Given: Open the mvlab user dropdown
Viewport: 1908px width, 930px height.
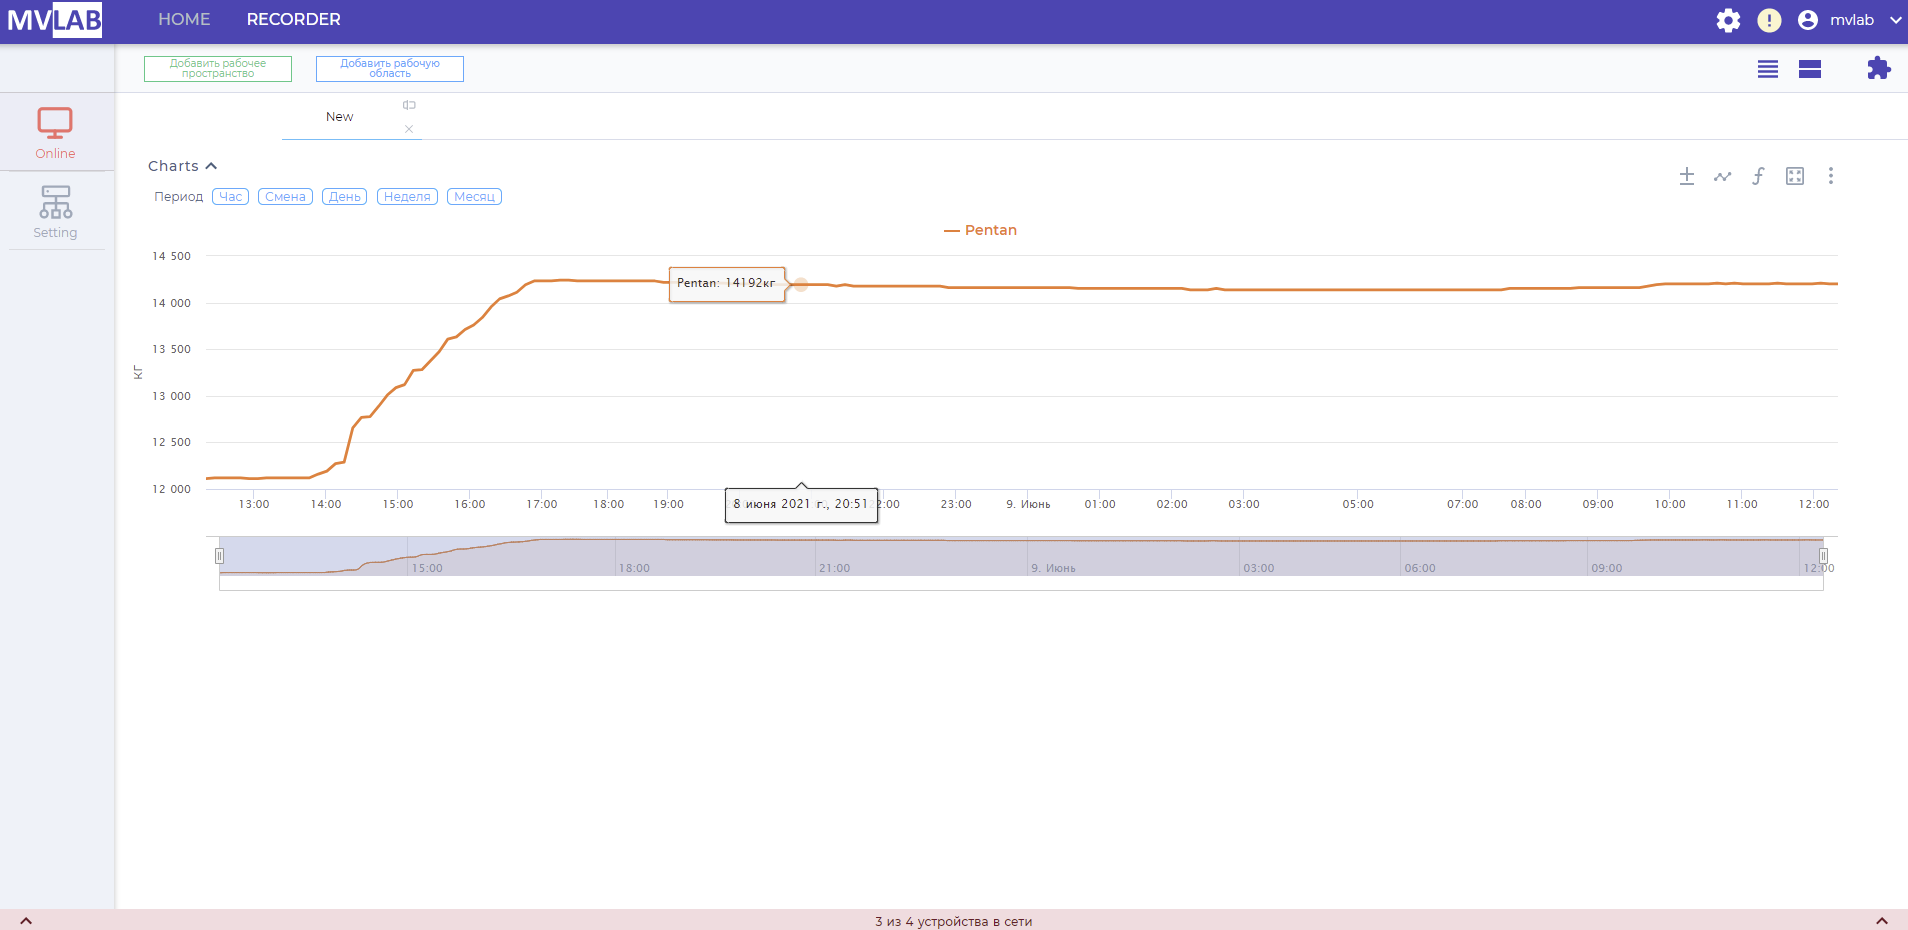Looking at the screenshot, I should (x=1850, y=20).
